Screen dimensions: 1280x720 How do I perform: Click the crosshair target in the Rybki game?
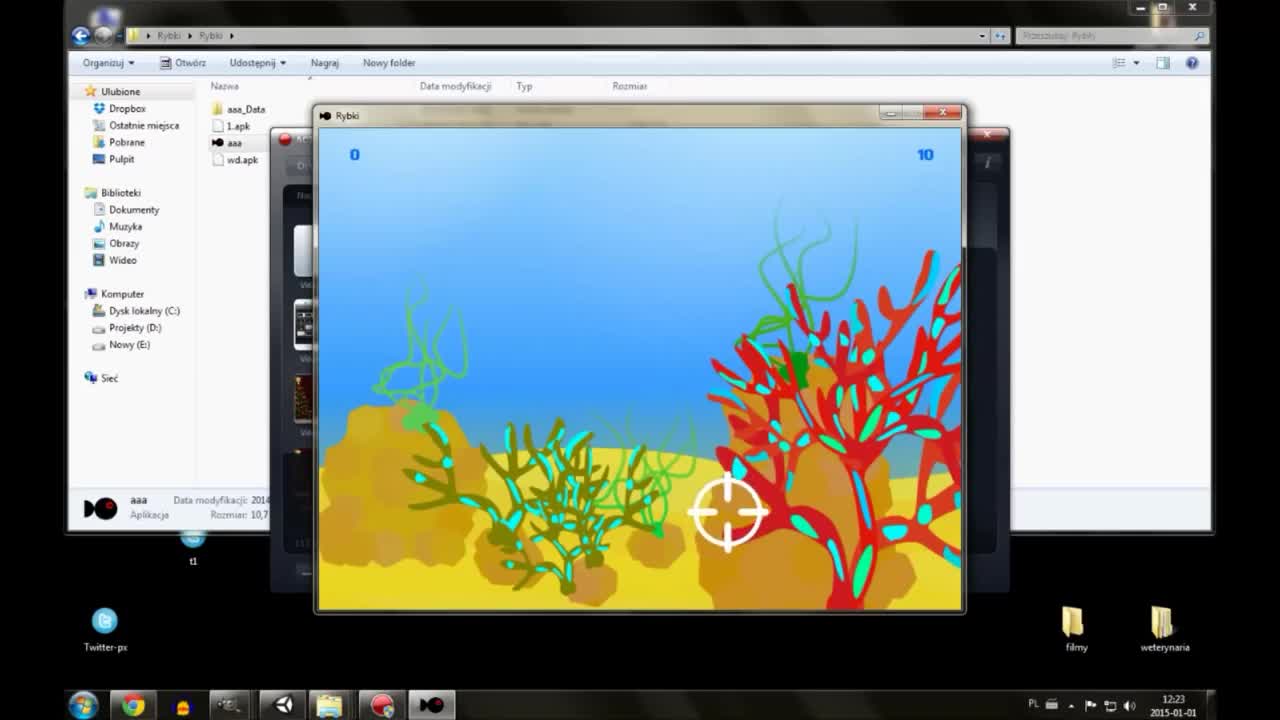pos(728,512)
